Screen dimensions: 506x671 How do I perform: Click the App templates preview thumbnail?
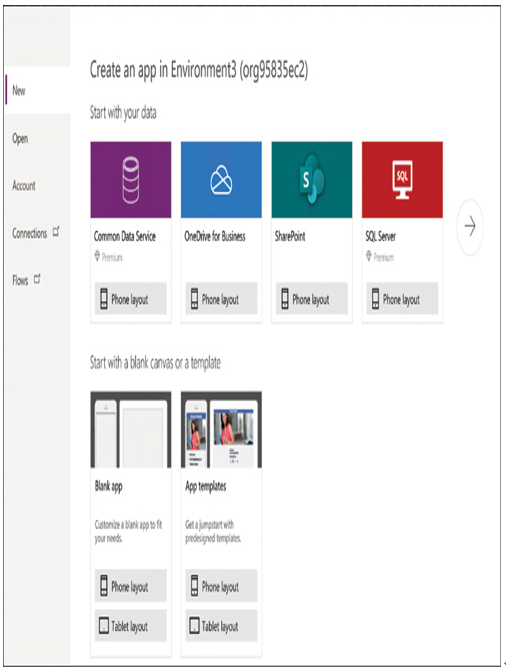(221, 430)
